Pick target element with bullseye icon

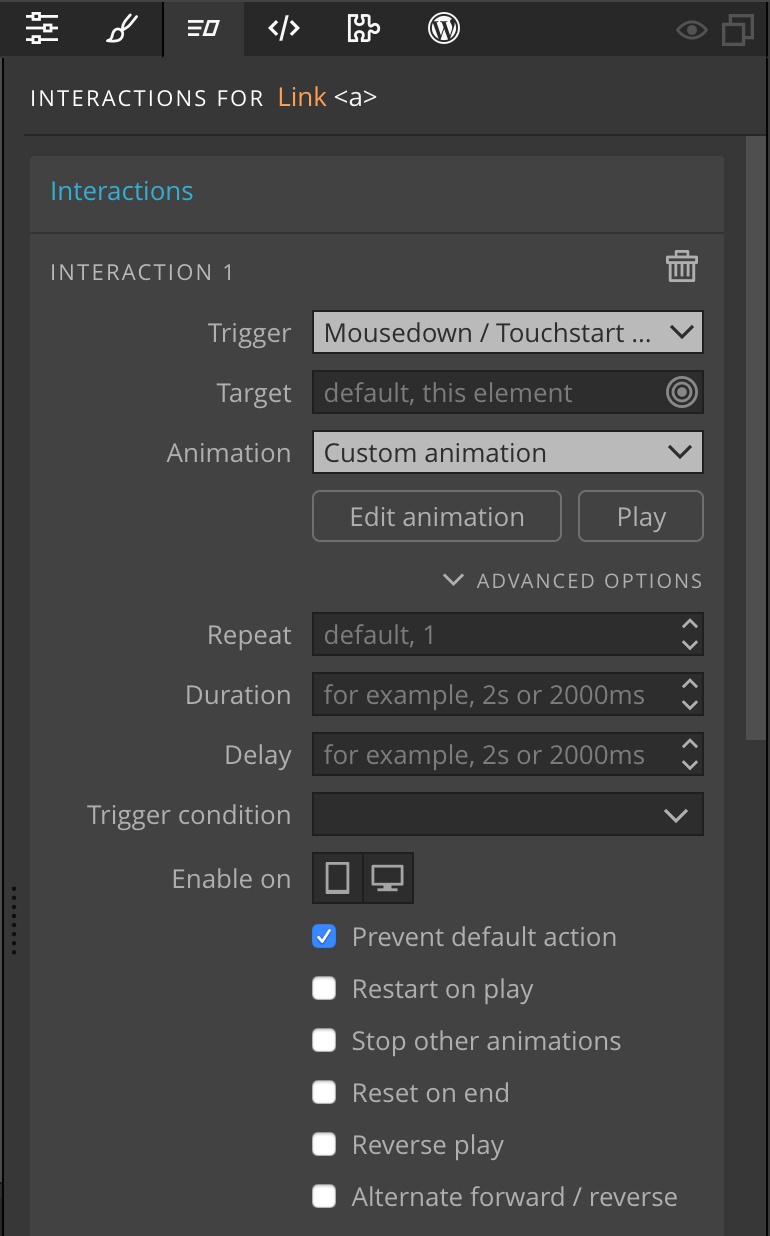tap(682, 393)
